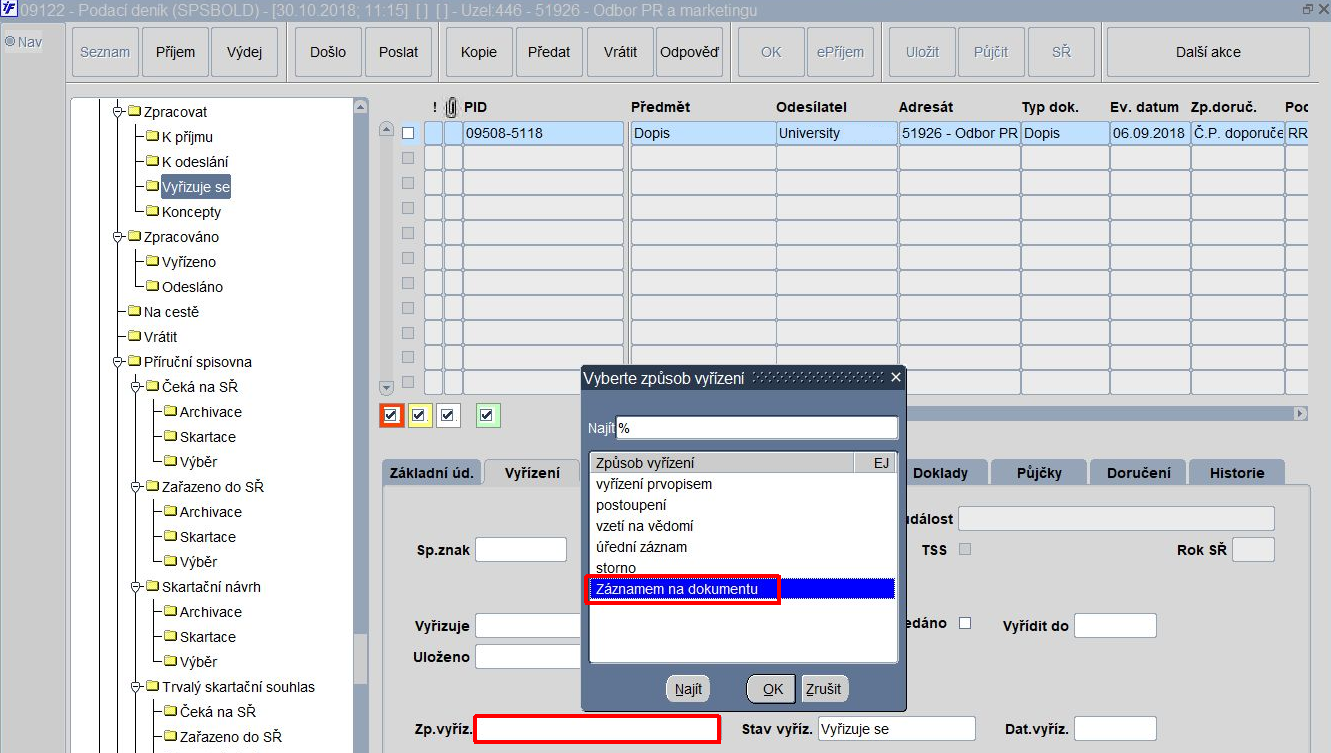This screenshot has height=753, width=1331.
Task: Switch to the Doklady tab
Action: click(x=939, y=473)
